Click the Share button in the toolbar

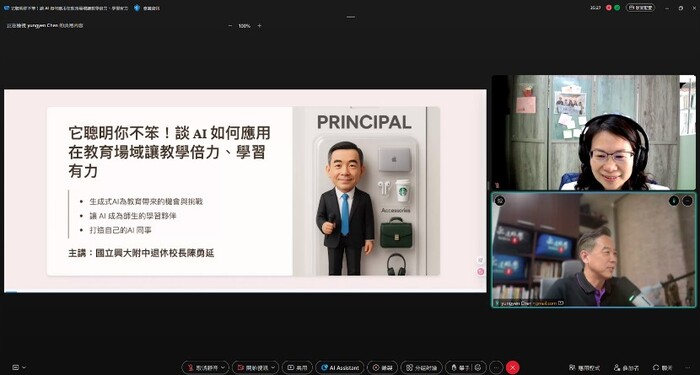pos(297,367)
